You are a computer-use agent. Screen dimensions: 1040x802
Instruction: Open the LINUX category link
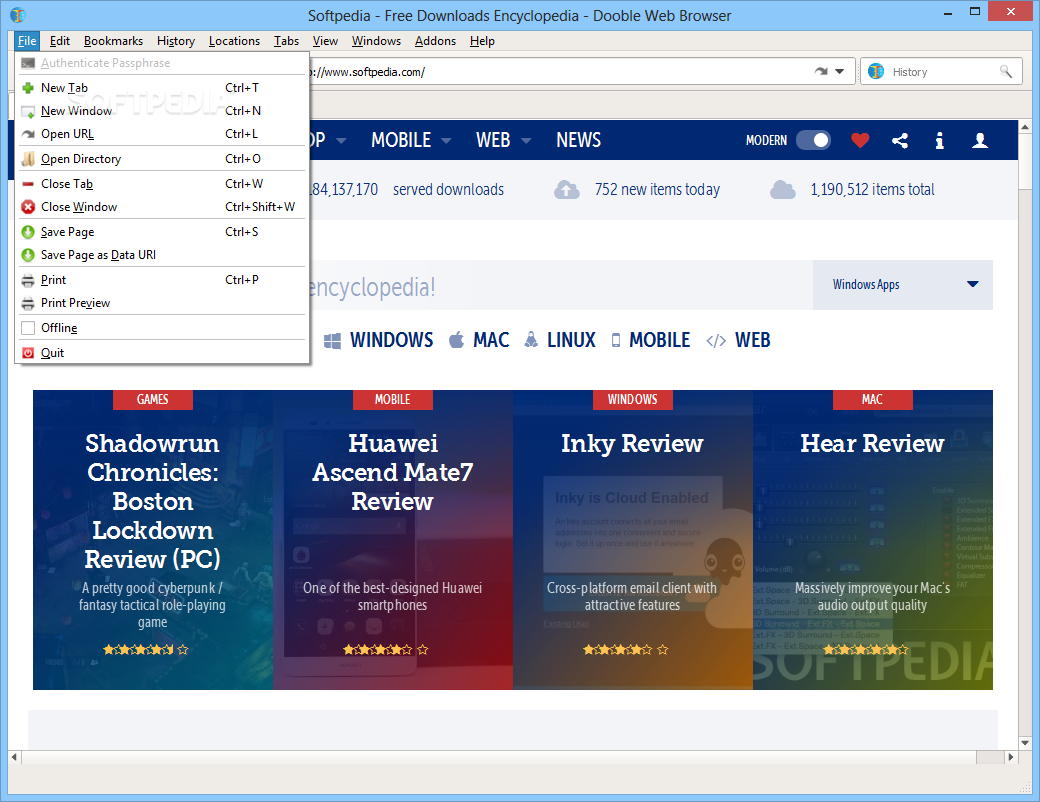click(x=571, y=340)
